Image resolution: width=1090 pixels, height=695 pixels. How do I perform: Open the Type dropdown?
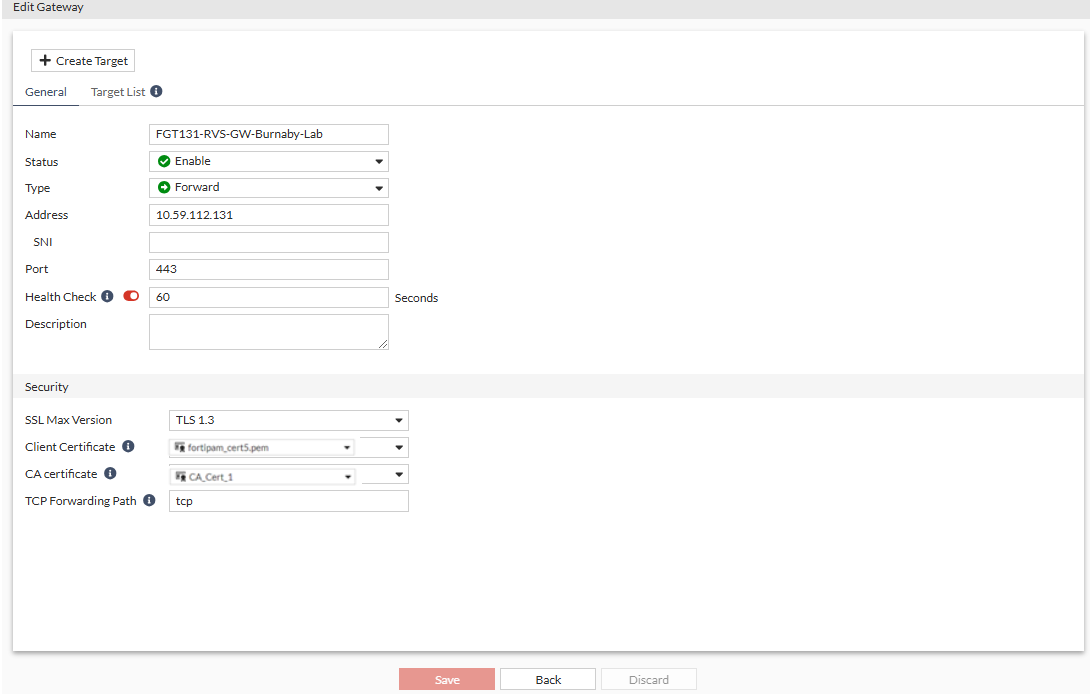[x=379, y=188]
